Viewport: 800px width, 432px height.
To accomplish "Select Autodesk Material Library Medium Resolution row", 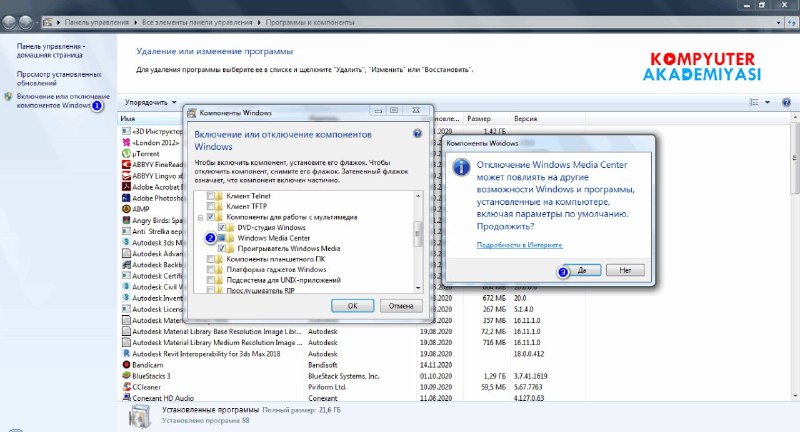I will coord(351,343).
